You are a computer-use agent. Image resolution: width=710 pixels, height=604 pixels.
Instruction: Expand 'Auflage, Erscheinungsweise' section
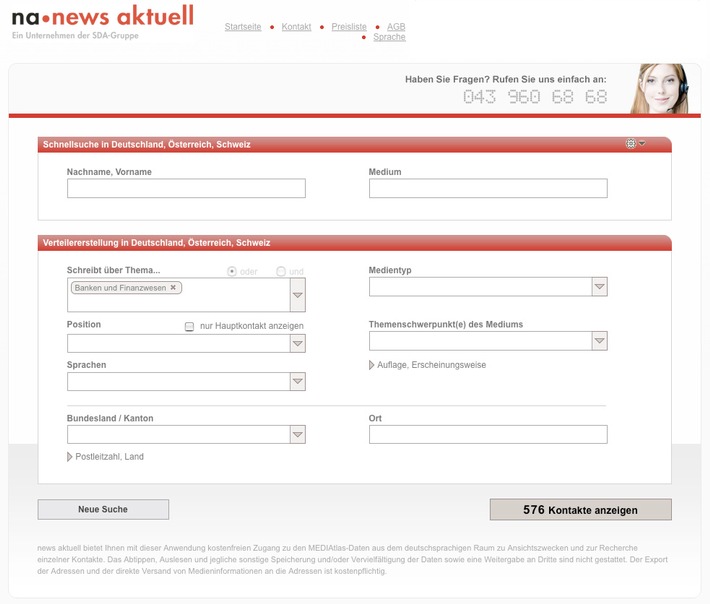tap(373, 365)
